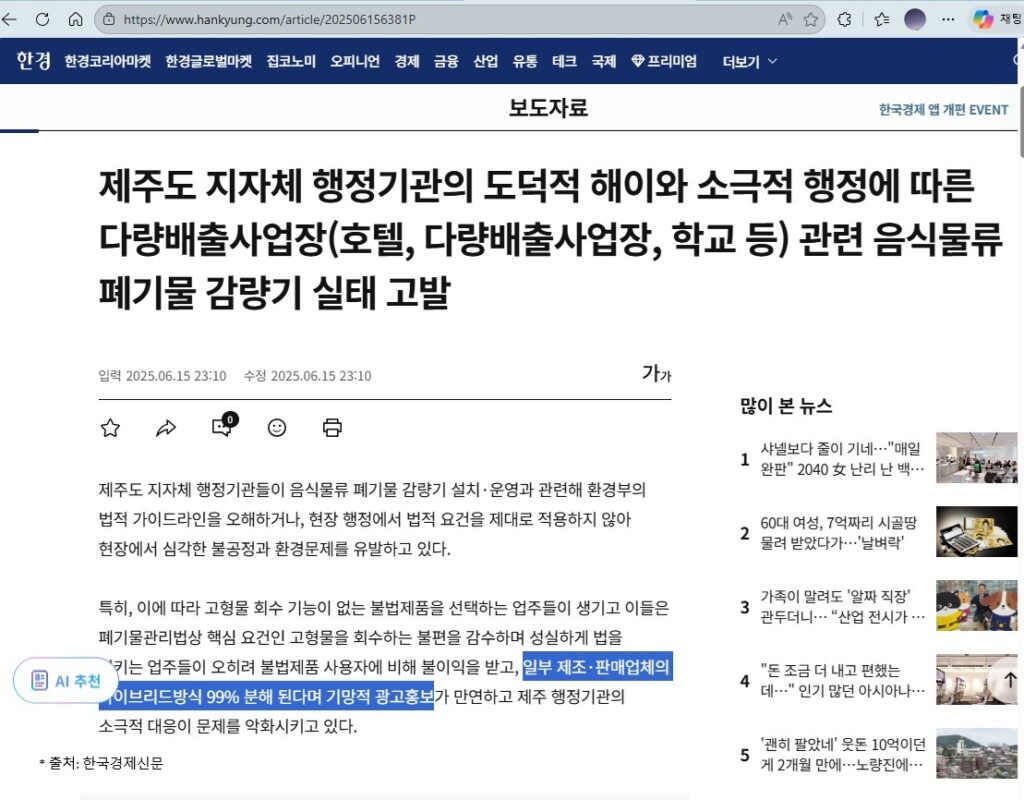Open 한경코리아마켓 menu

tap(108, 61)
